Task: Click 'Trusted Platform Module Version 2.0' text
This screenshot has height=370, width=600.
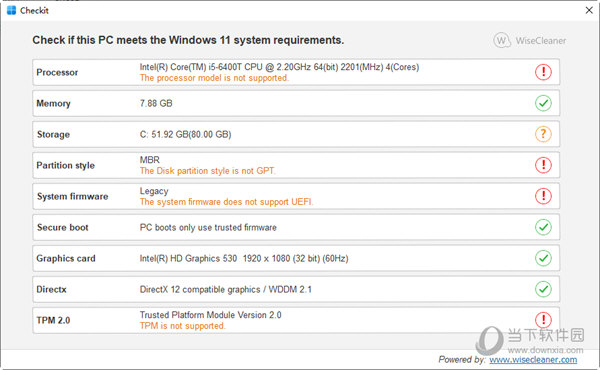Action: tap(210, 315)
